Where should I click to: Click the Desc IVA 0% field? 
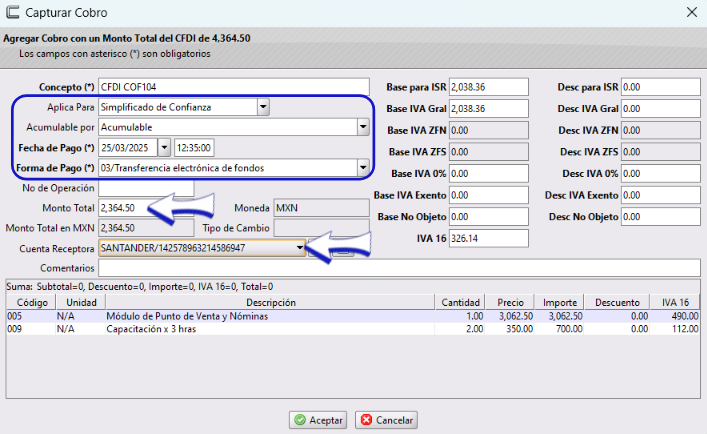pyautogui.click(x=661, y=174)
